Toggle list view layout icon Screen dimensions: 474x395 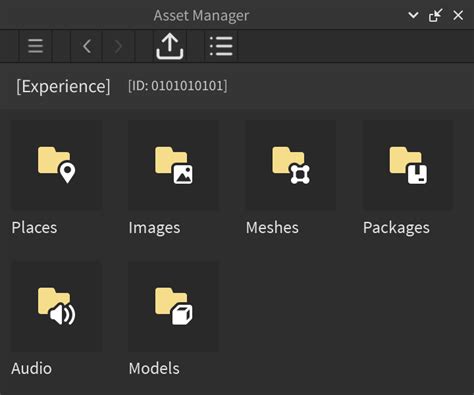click(x=221, y=46)
